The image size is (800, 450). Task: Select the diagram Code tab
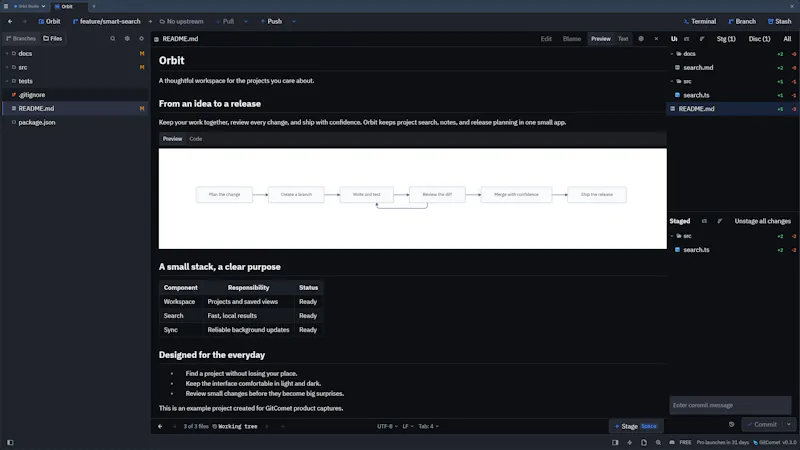coord(195,139)
